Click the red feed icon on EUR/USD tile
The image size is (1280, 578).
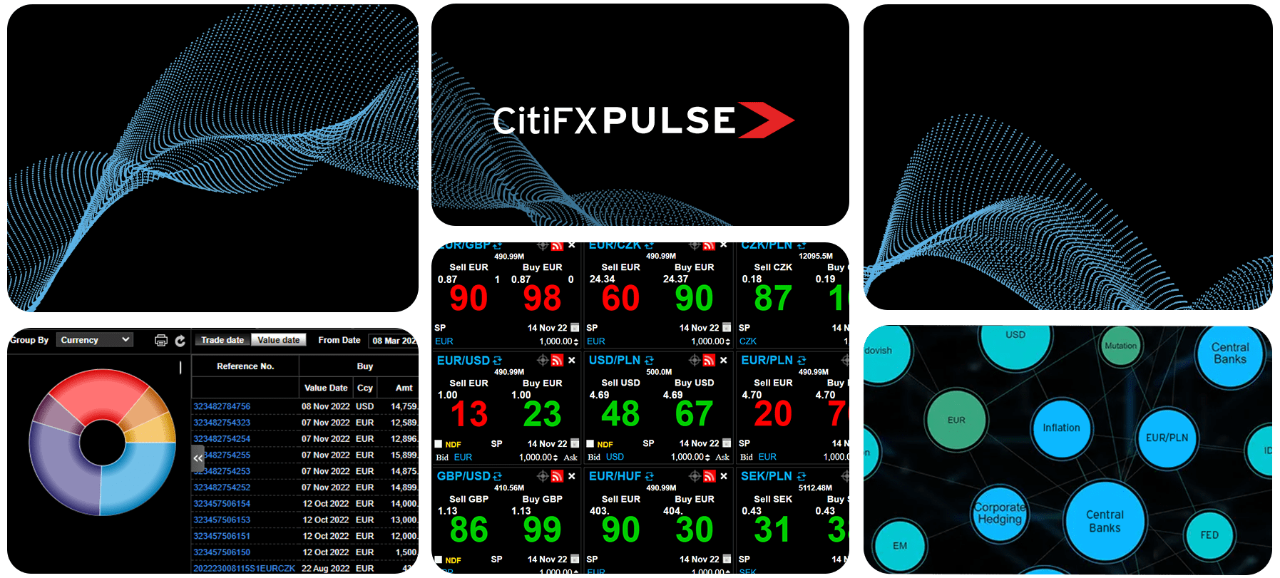click(x=557, y=360)
